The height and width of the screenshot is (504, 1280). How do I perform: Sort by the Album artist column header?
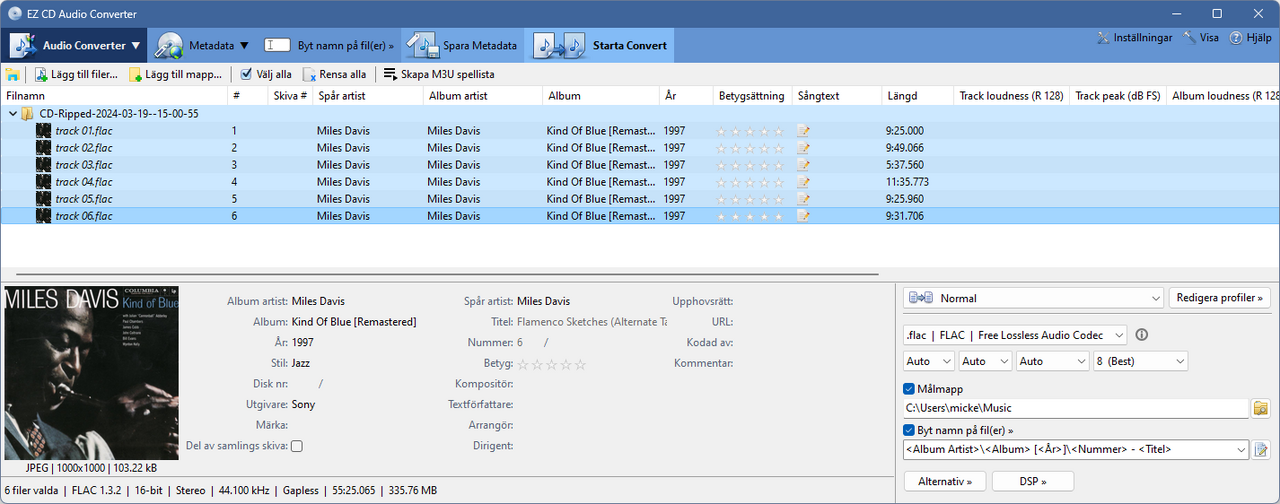(482, 96)
